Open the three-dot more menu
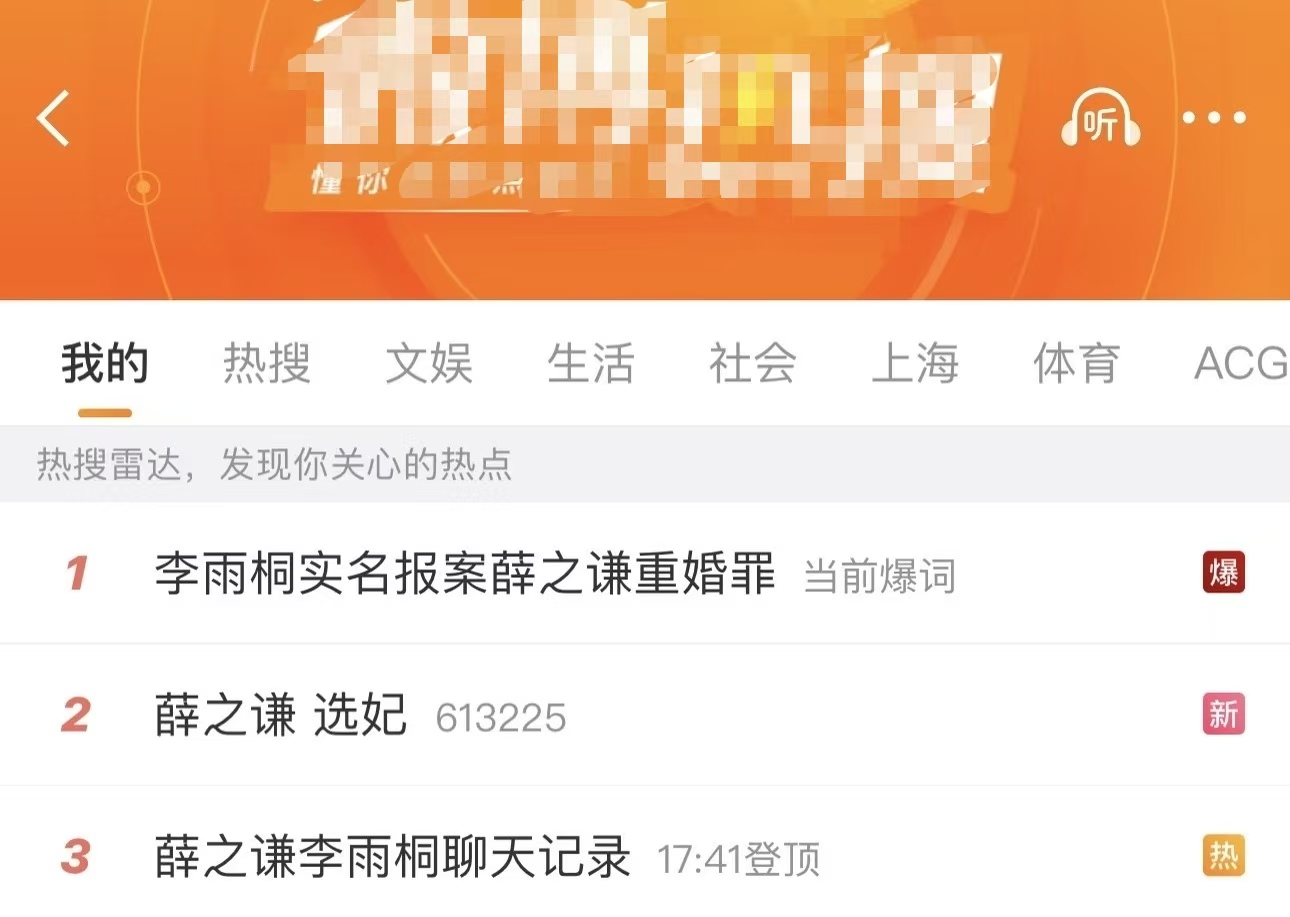Screen dimensions: 1290x917 point(1215,118)
